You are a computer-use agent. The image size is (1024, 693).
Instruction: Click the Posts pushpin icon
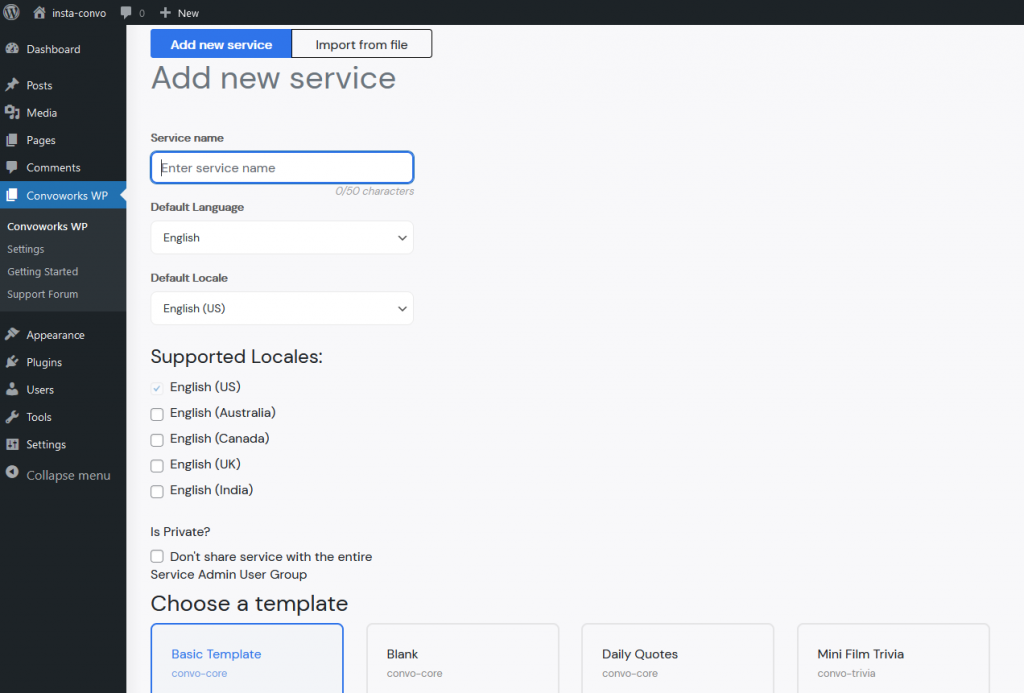pyautogui.click(x=12, y=85)
